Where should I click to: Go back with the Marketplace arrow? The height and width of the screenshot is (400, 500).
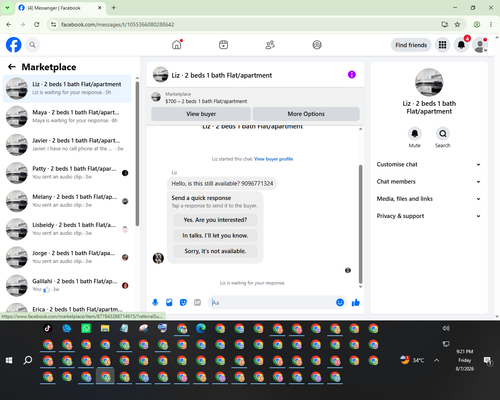coord(12,67)
